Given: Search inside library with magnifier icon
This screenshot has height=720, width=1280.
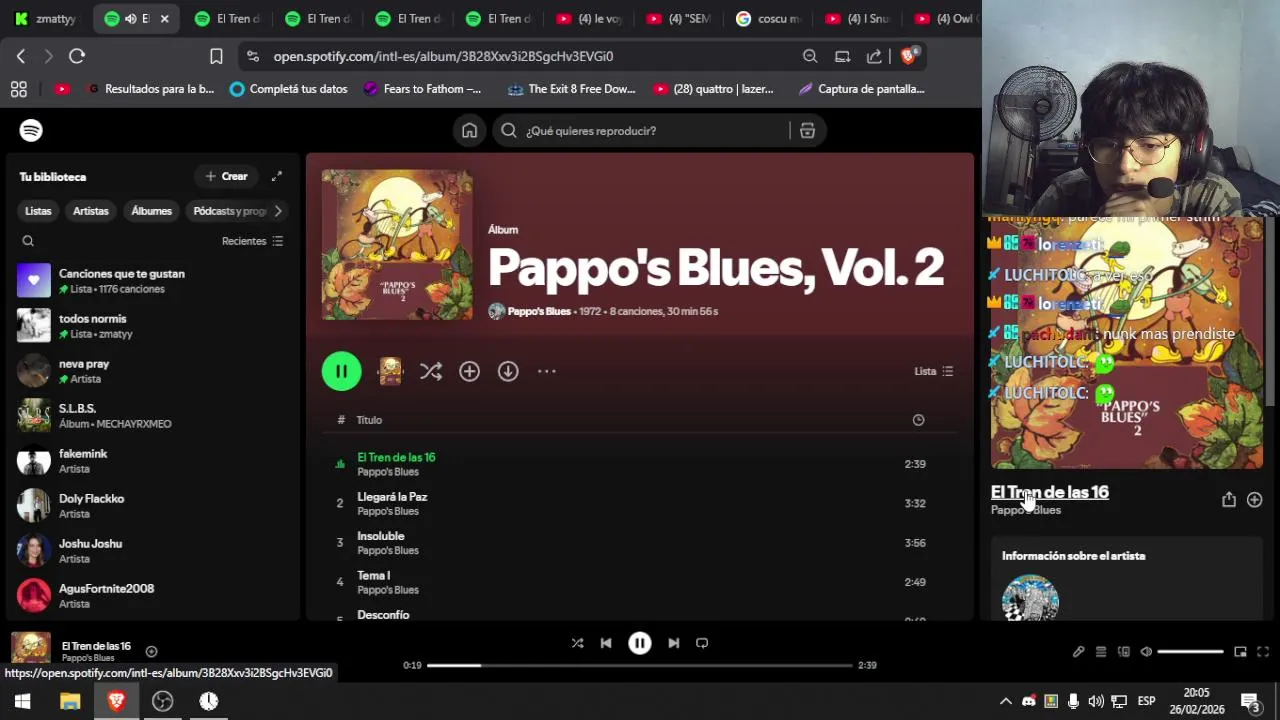Looking at the screenshot, I should point(28,241).
